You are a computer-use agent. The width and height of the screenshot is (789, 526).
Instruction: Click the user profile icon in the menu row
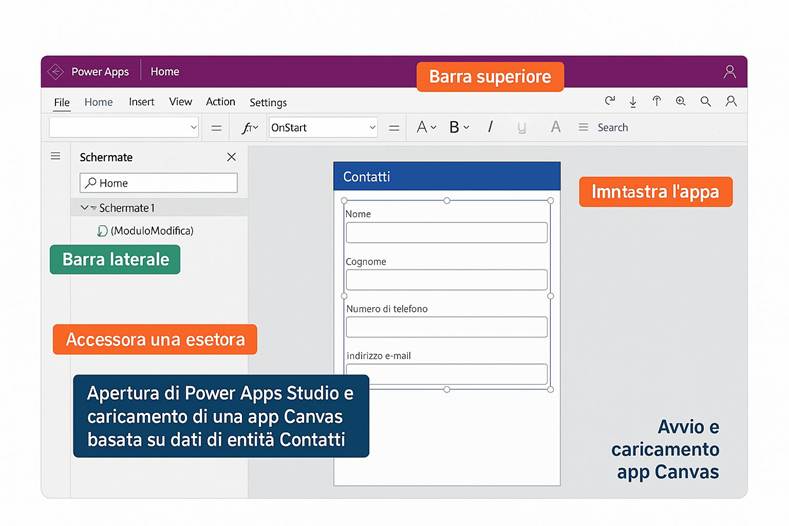pos(731,101)
